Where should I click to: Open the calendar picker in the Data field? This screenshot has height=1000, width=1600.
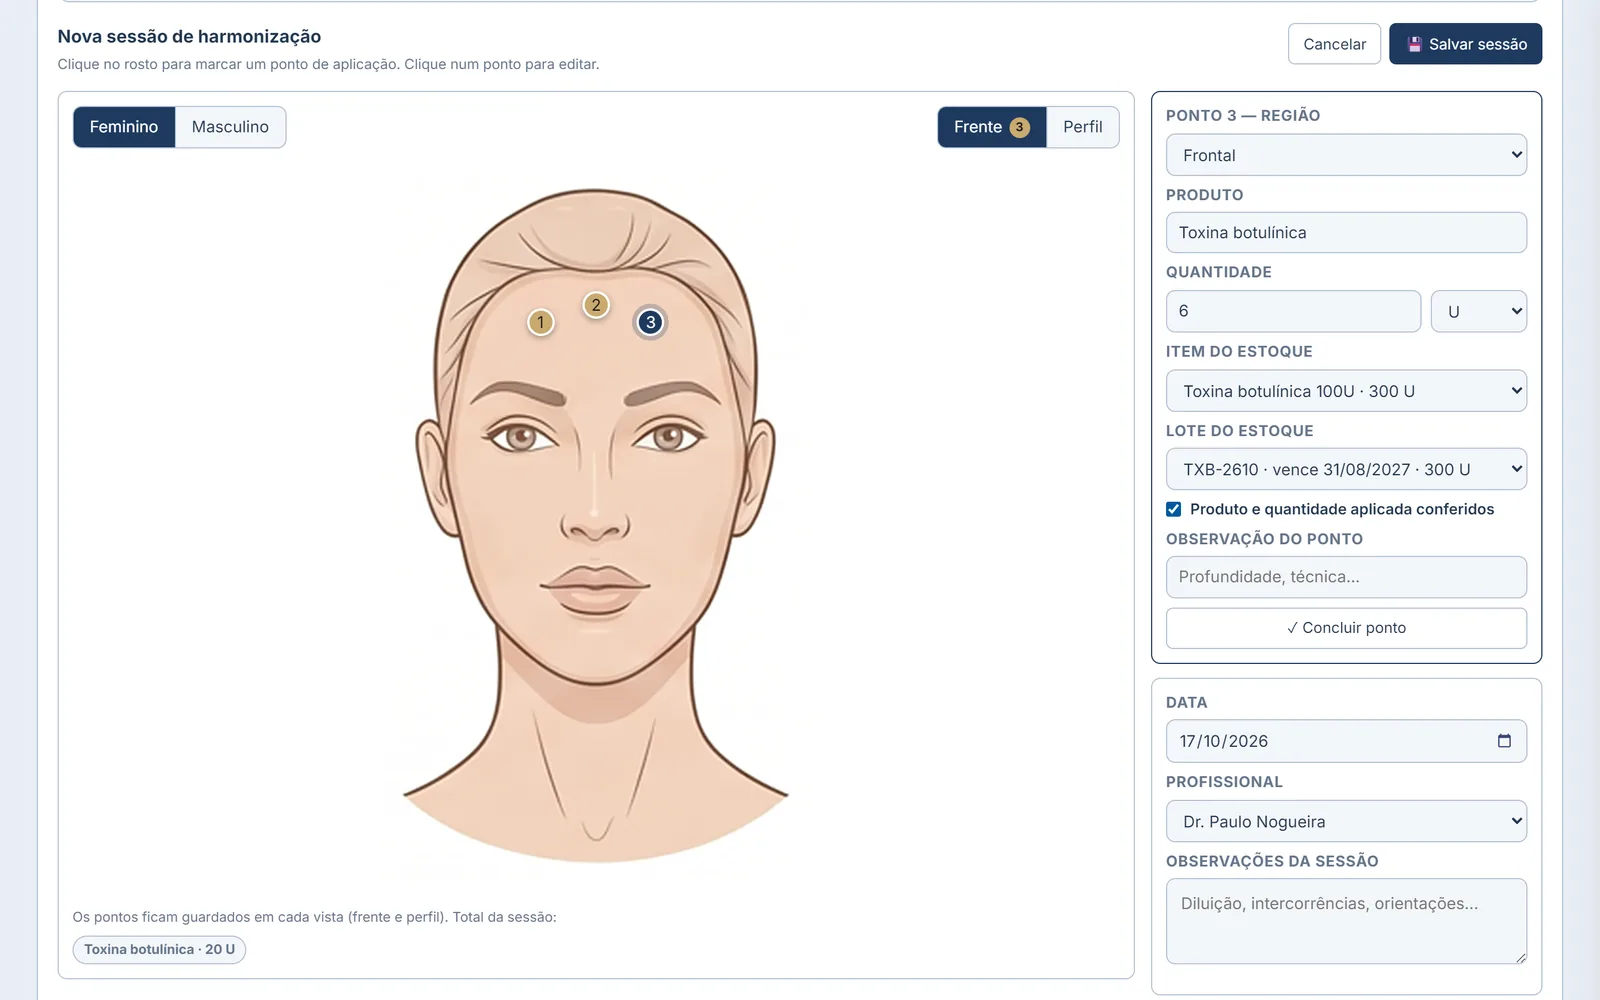[x=1504, y=741]
